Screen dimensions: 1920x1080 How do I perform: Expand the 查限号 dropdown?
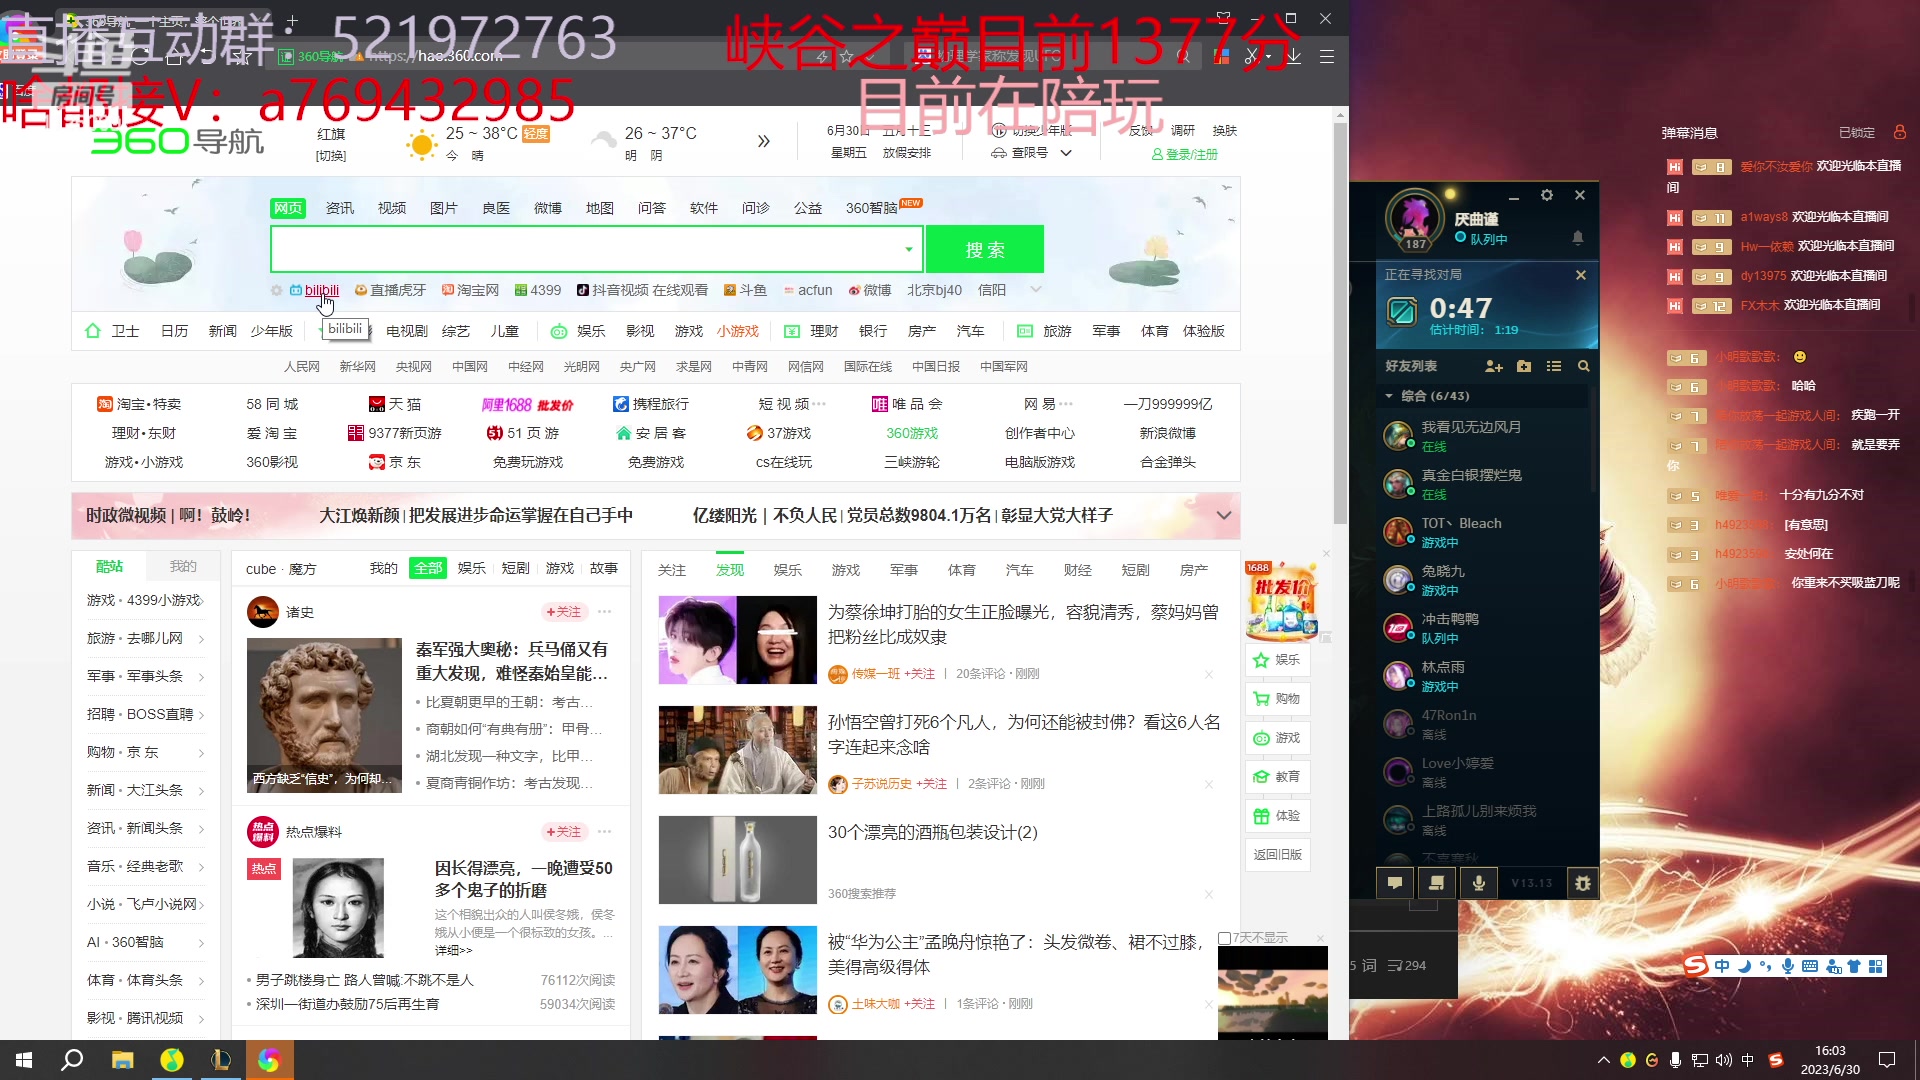[x=1066, y=153]
